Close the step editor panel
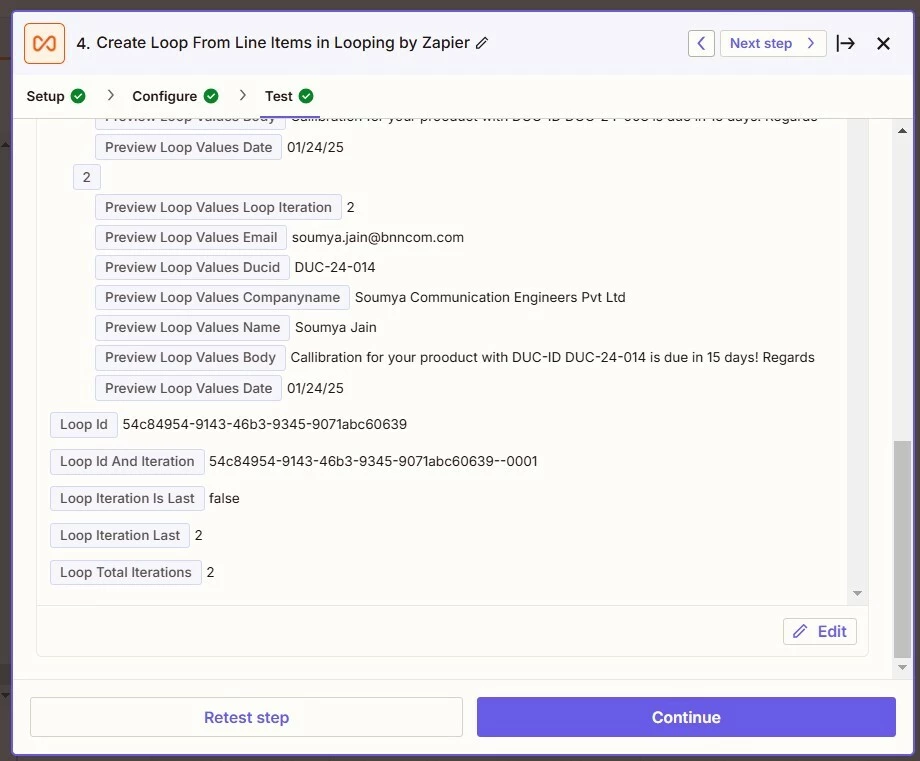Image resolution: width=920 pixels, height=761 pixels. point(883,43)
